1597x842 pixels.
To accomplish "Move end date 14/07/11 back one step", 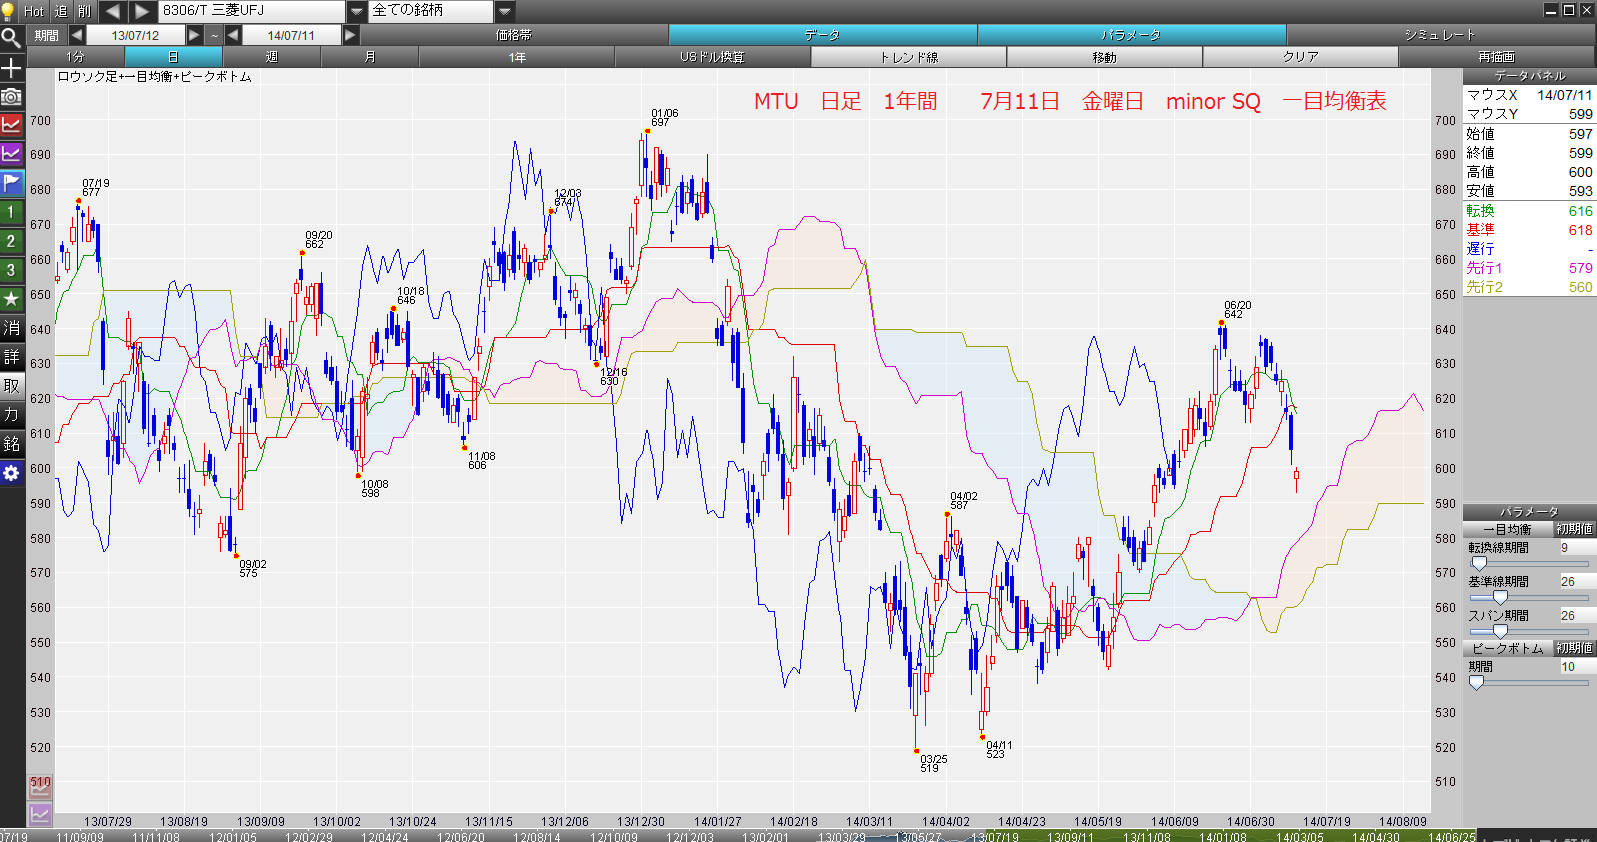I will (x=233, y=35).
